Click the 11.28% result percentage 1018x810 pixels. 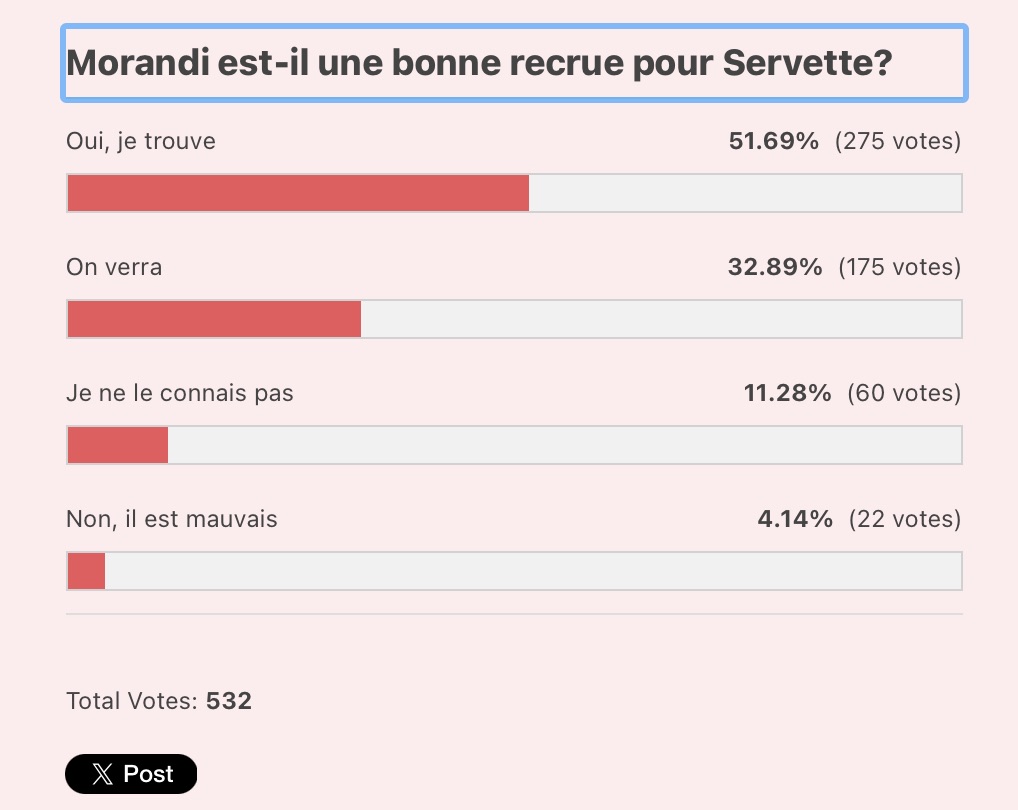pos(787,393)
